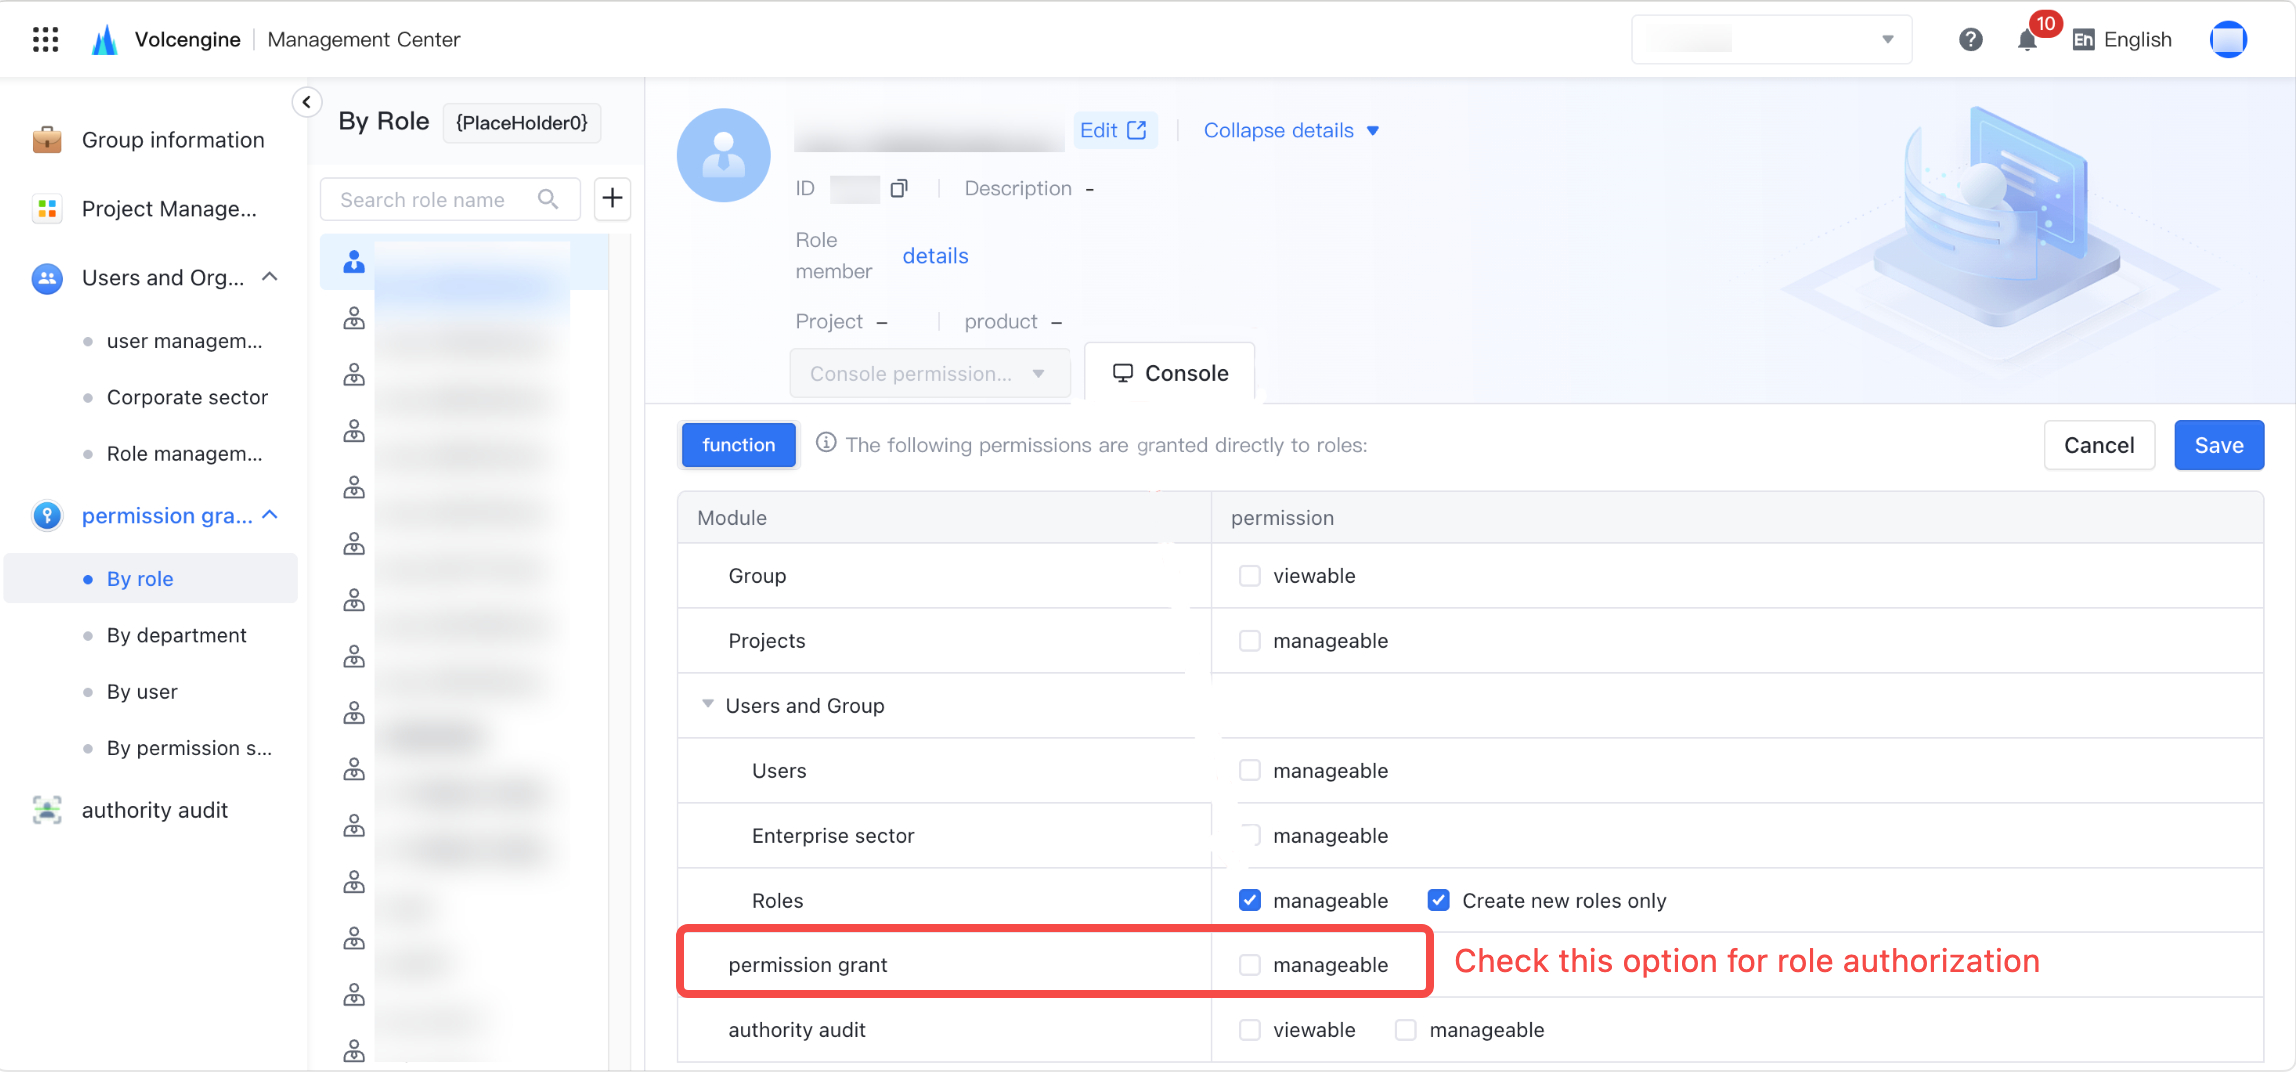
Task: Open the Role member details link
Action: point(935,256)
